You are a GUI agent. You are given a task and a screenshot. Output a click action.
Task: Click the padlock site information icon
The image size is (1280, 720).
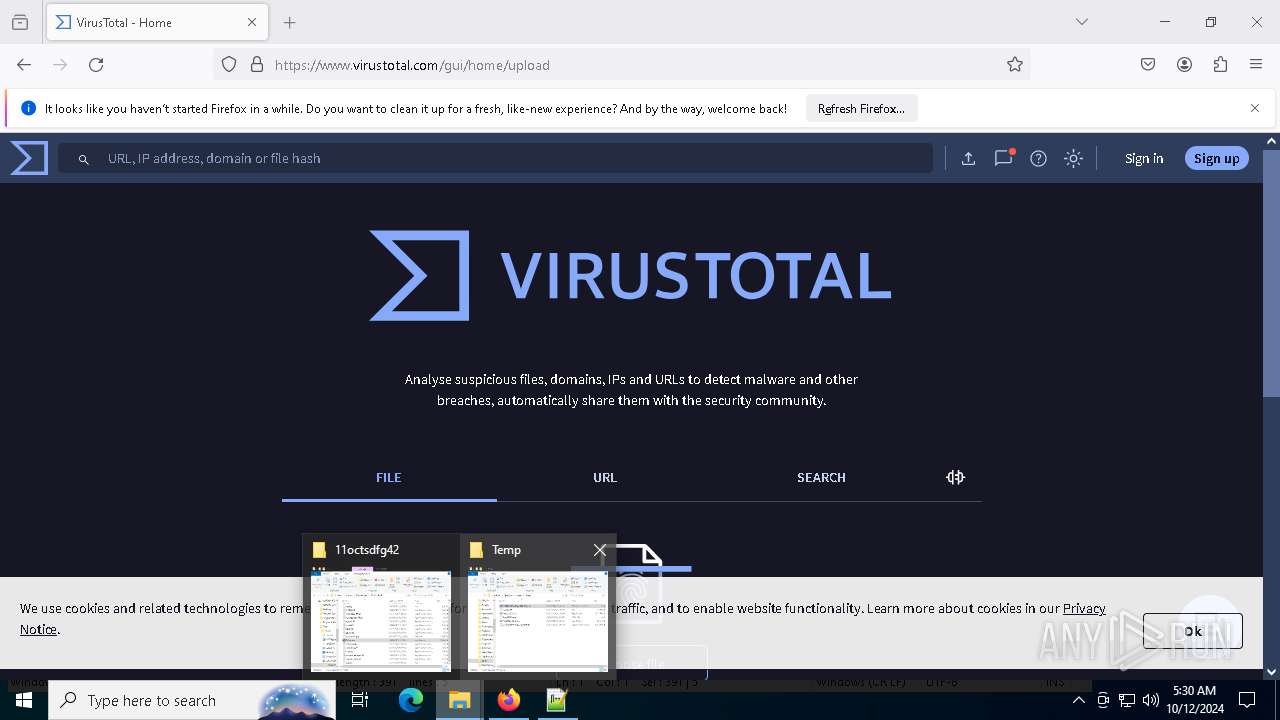257,64
